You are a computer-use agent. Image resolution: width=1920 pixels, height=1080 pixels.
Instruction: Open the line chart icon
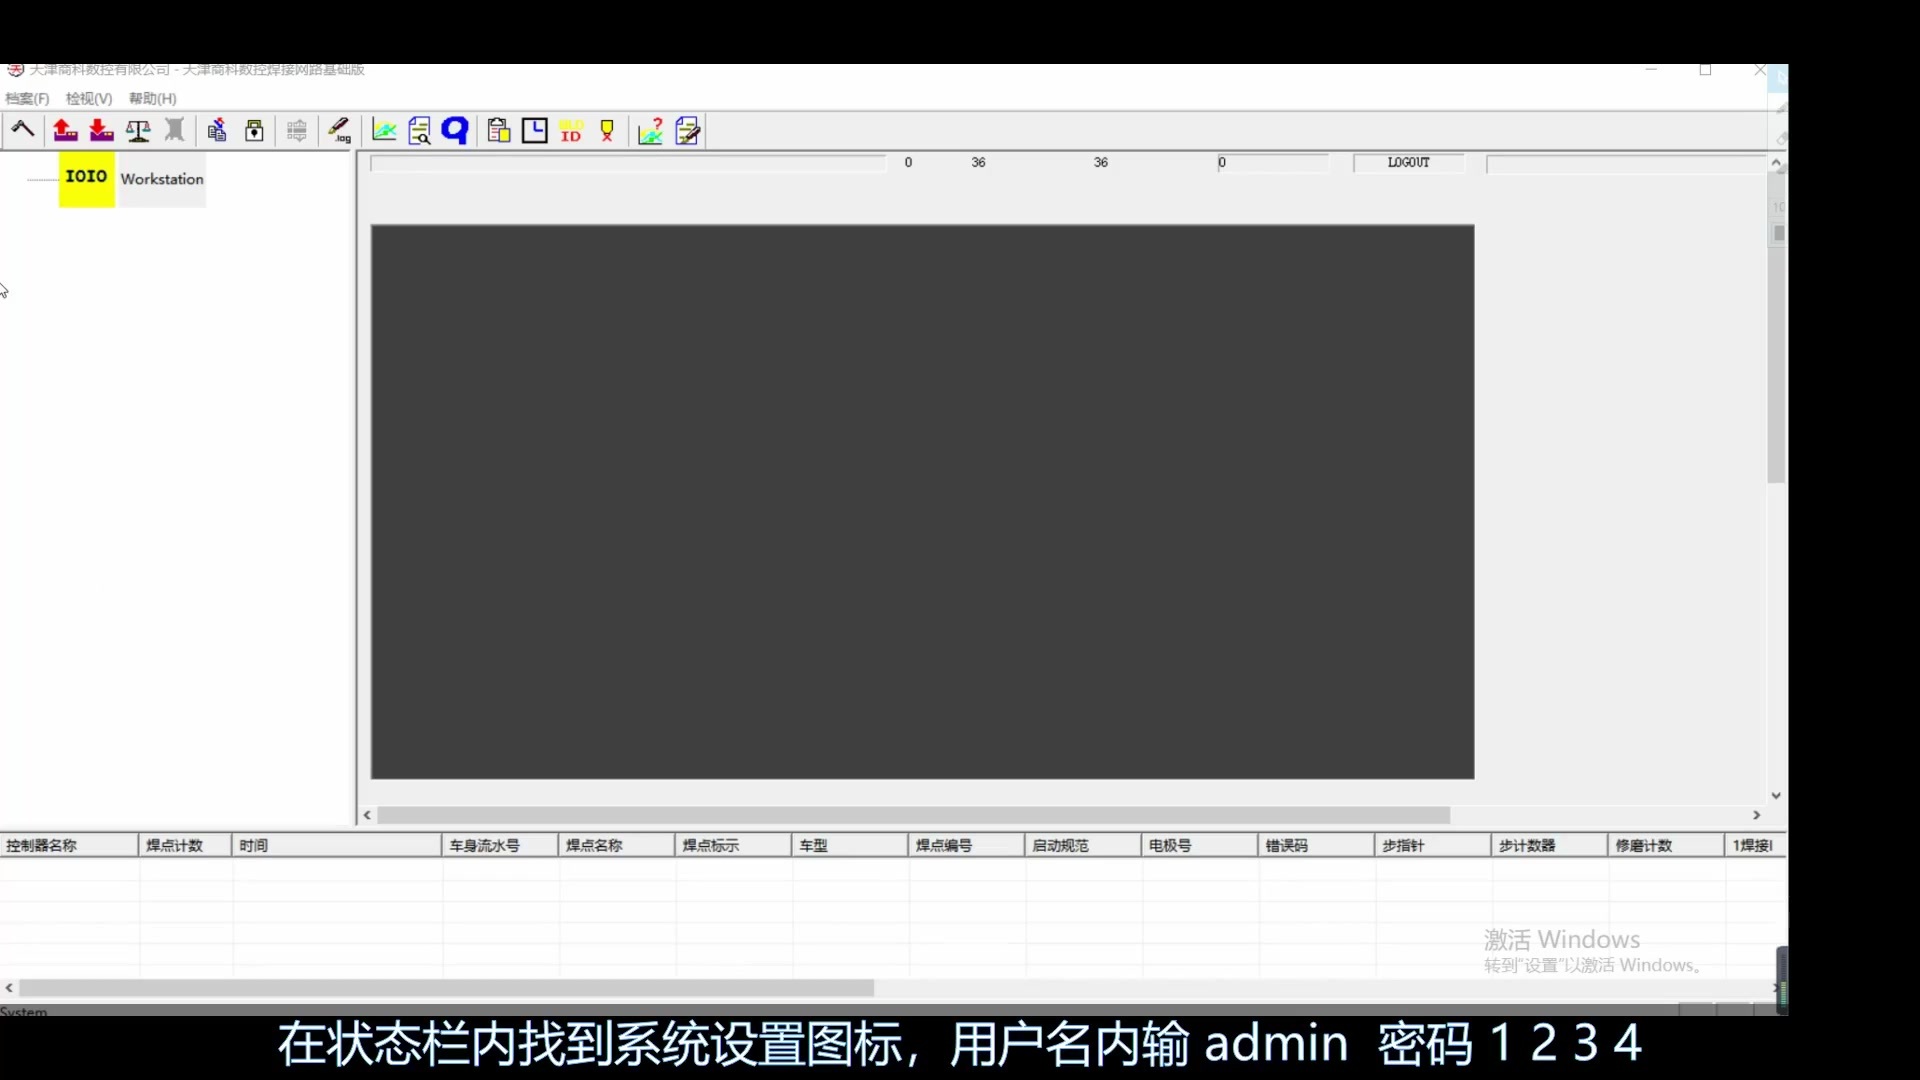(384, 130)
